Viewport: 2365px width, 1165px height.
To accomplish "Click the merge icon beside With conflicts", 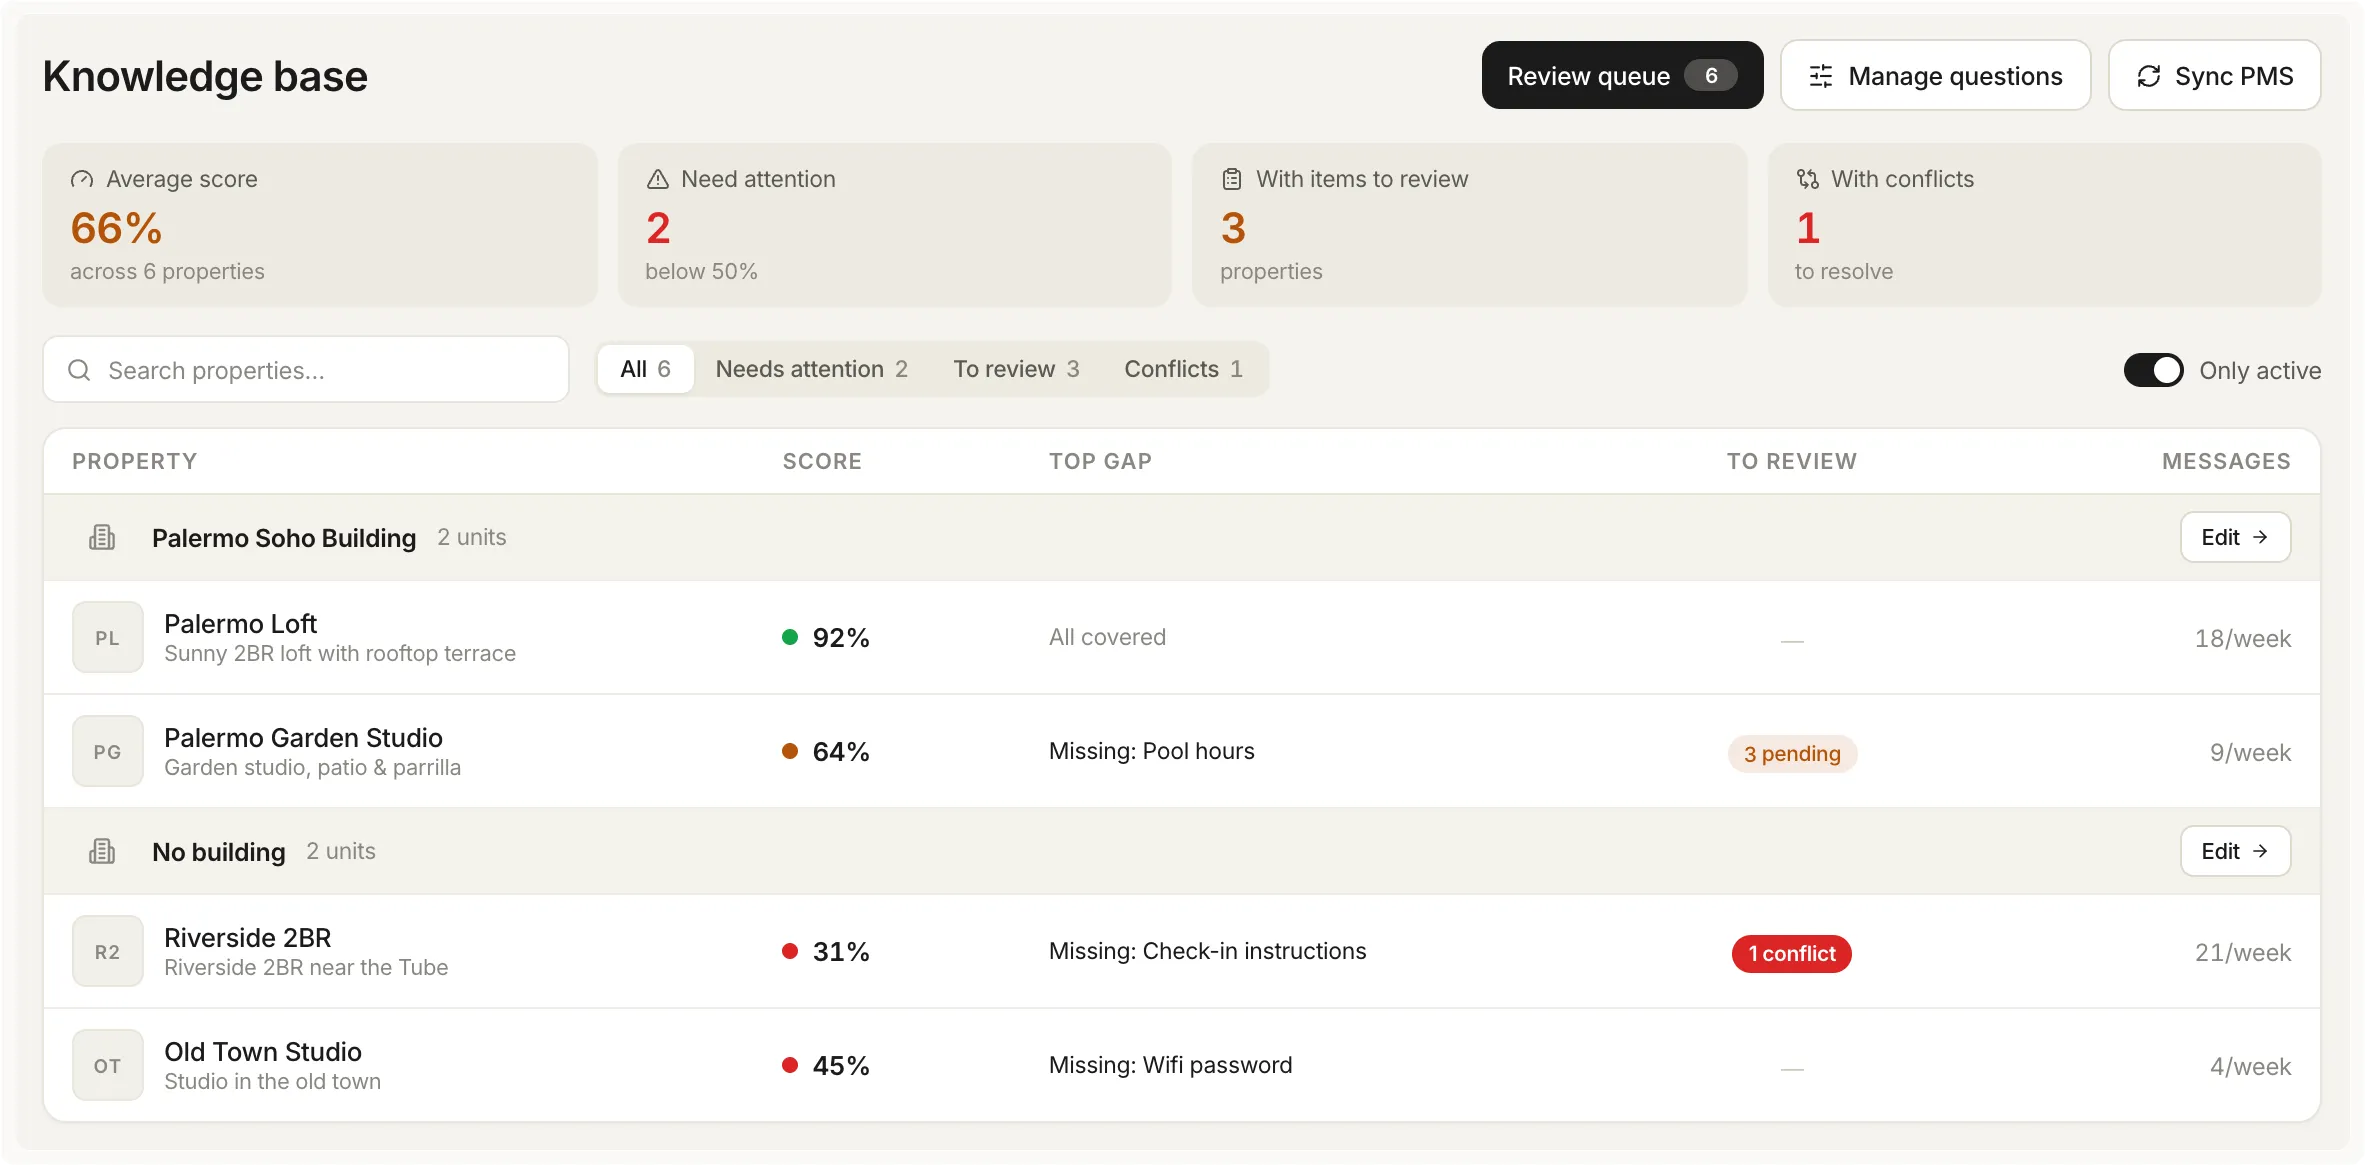I will coord(1807,179).
